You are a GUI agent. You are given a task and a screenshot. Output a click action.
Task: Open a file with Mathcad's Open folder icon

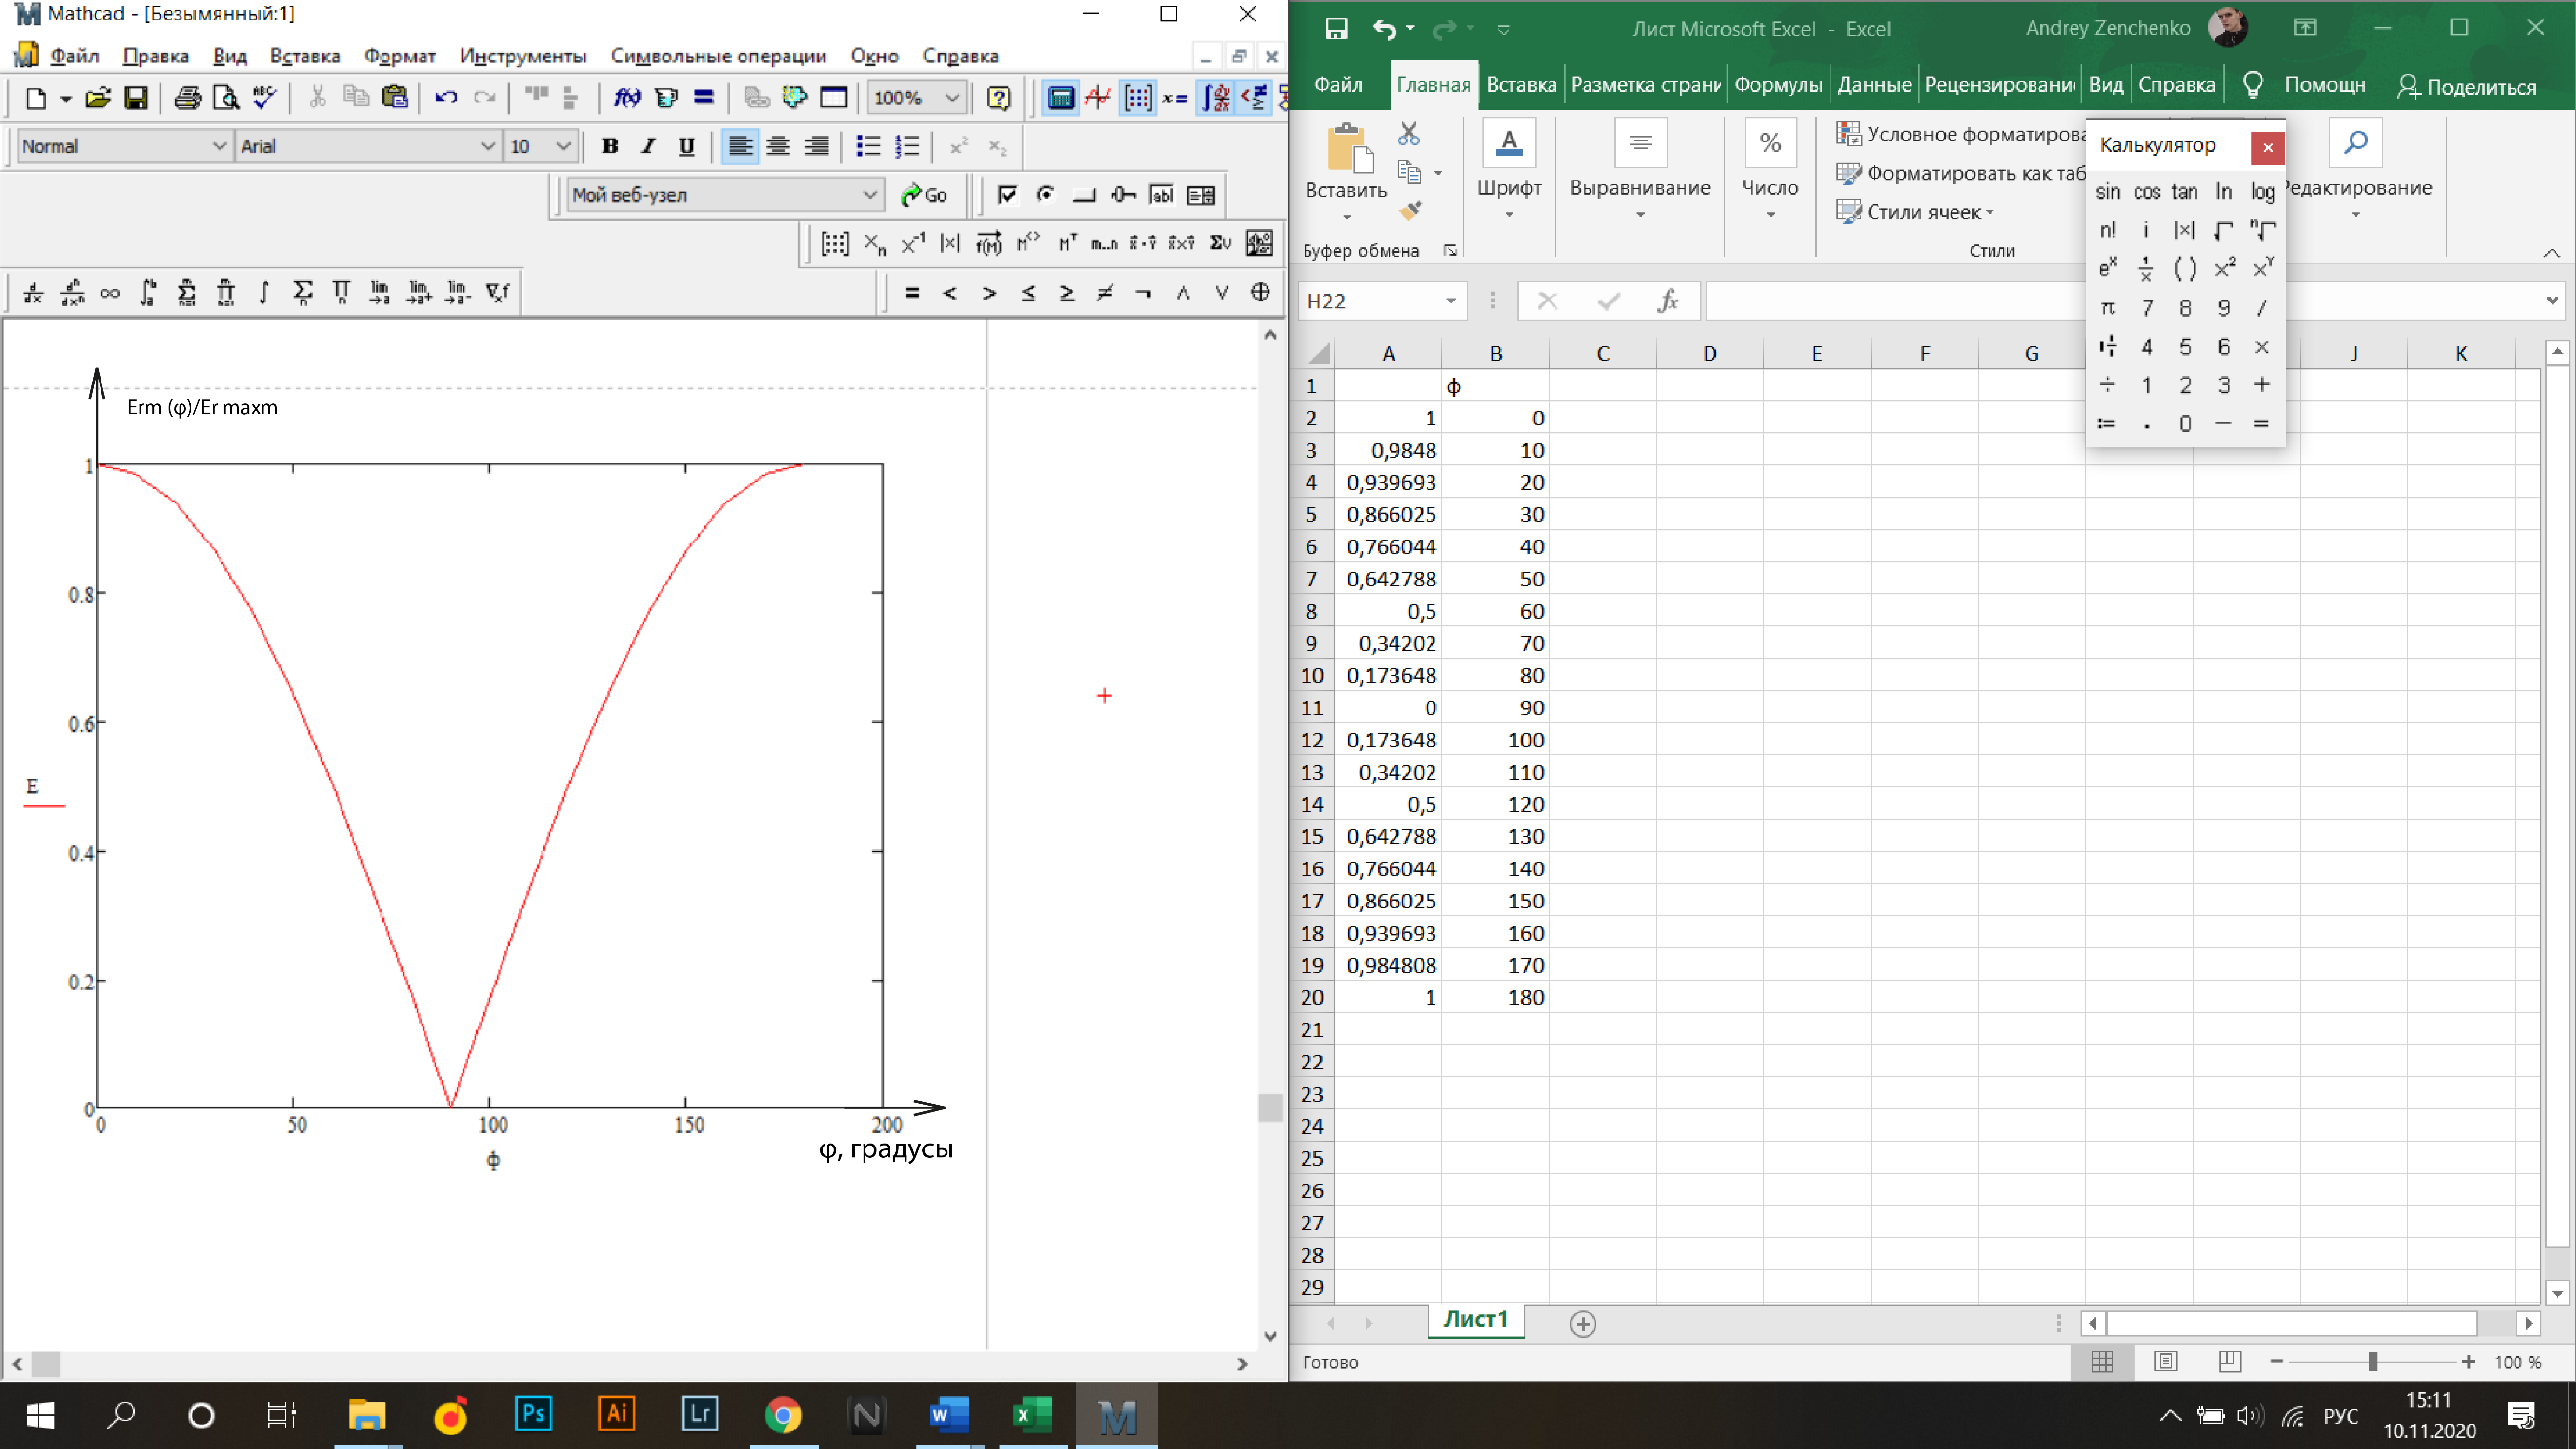coord(97,98)
